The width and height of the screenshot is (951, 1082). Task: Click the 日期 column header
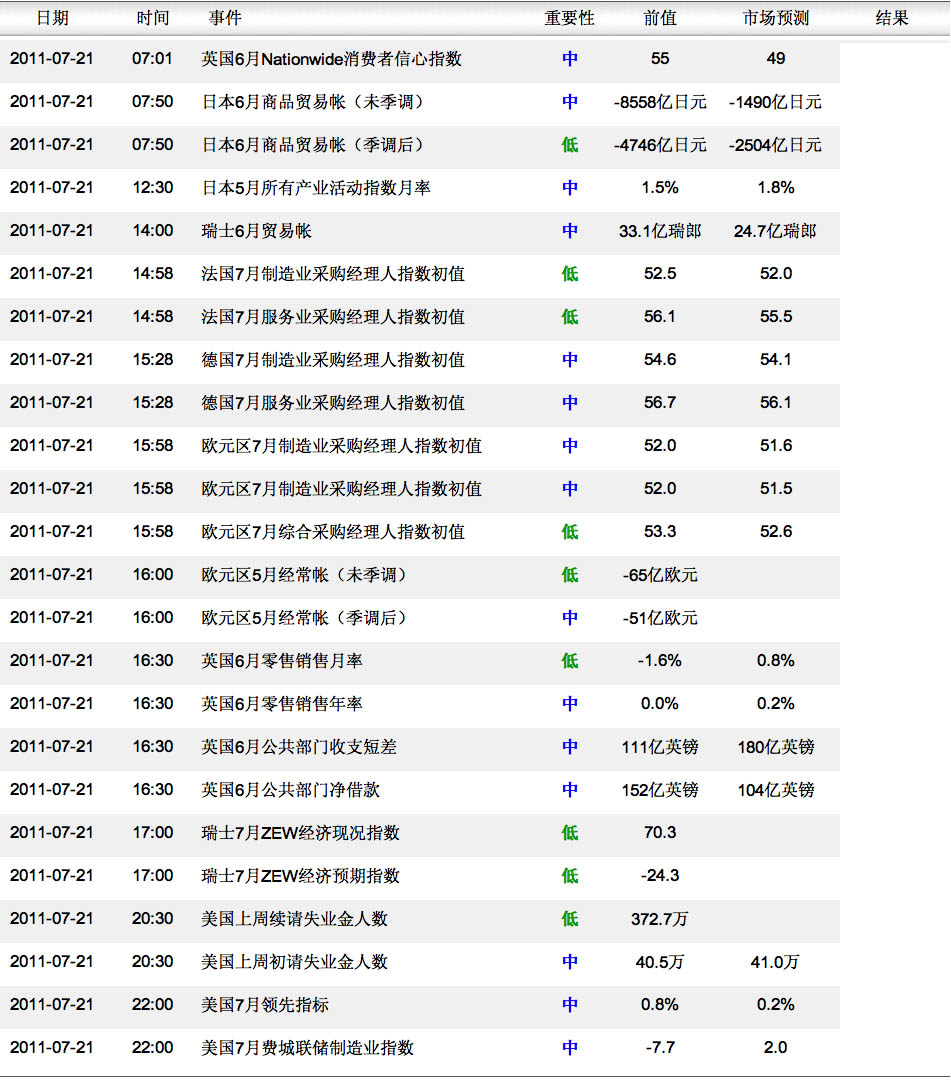click(x=52, y=18)
